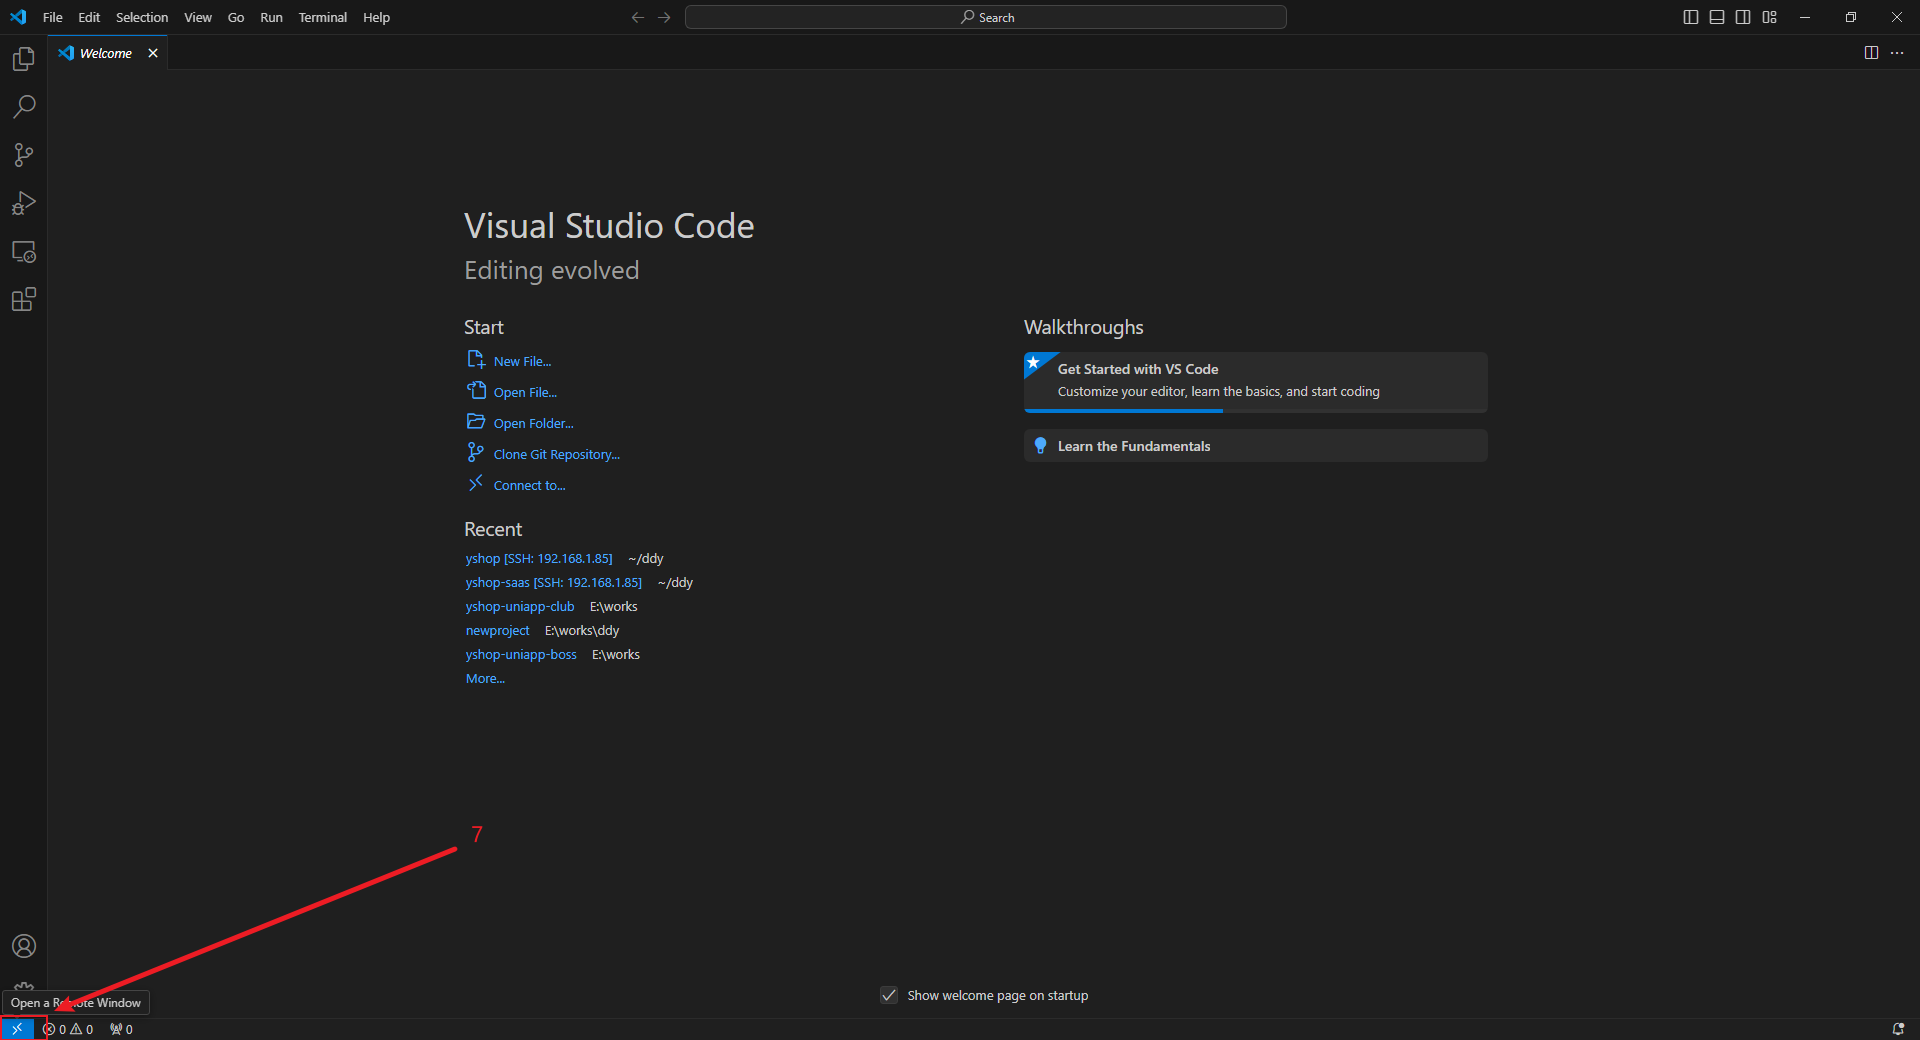Toggle Primary Side Bar layout icon
Image resolution: width=1920 pixels, height=1040 pixels.
(1691, 17)
